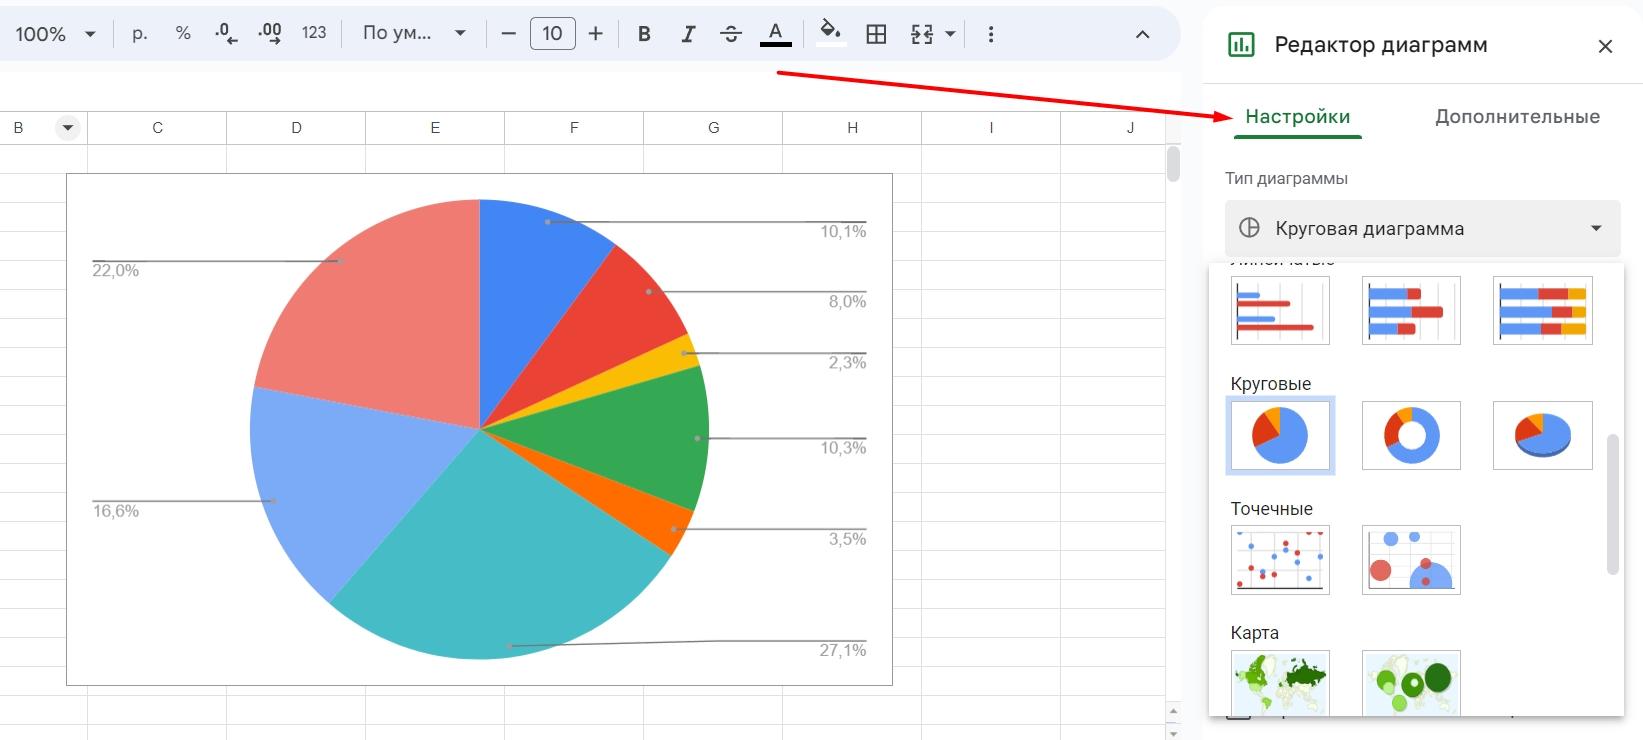1643x740 pixels.
Task: Open the text color picker
Action: coord(775,34)
